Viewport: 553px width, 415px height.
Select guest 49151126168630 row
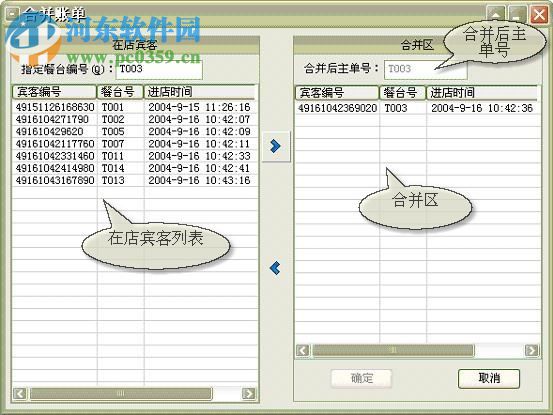click(x=134, y=107)
